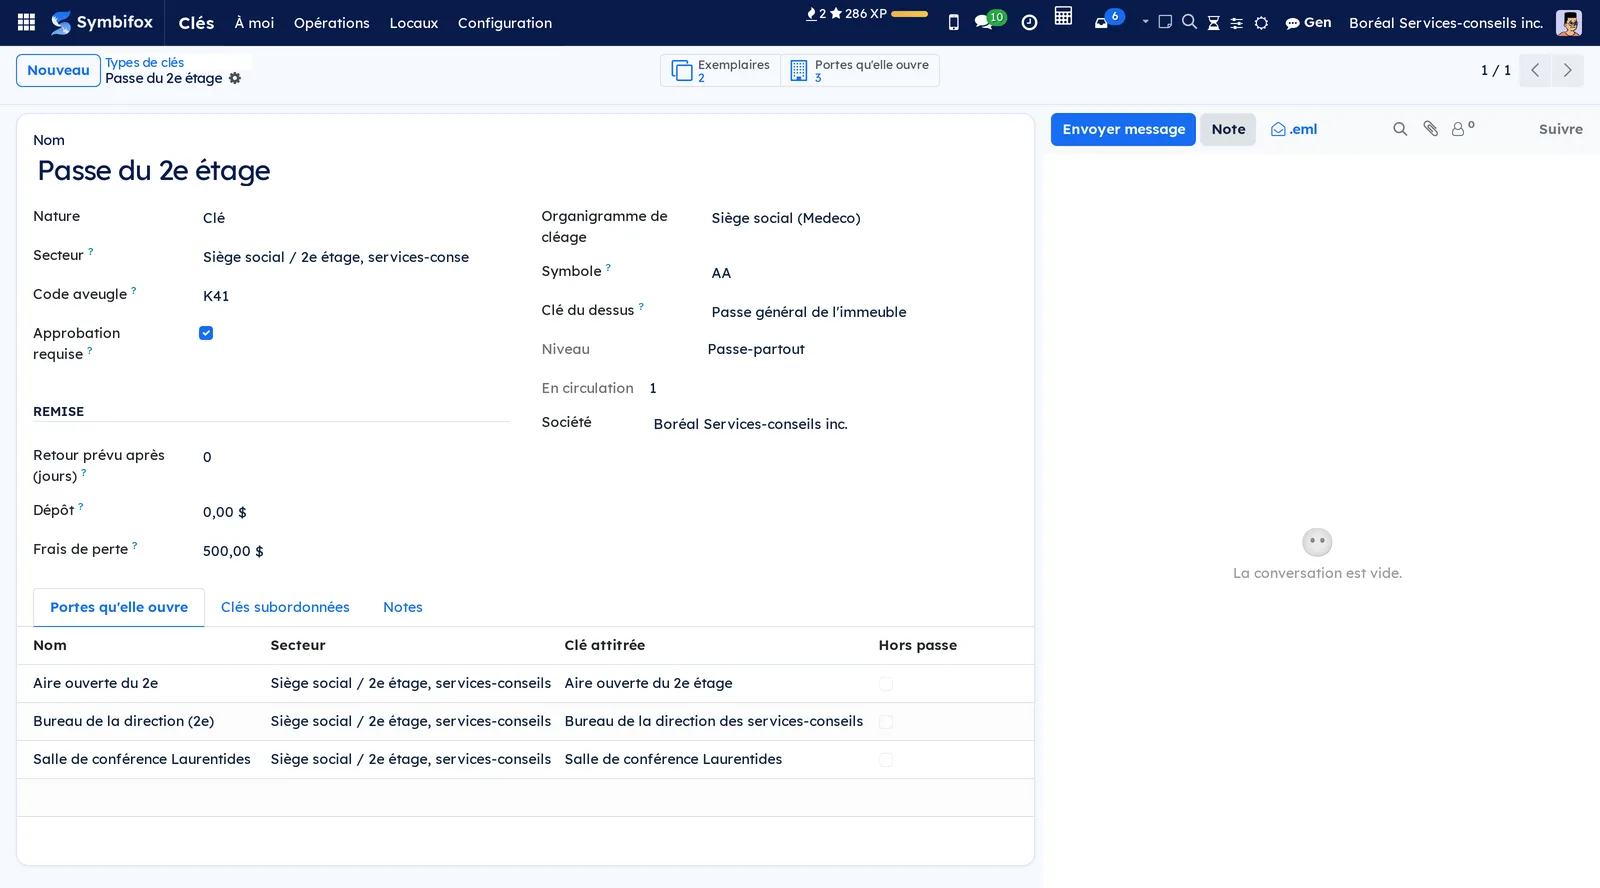The height and width of the screenshot is (888, 1600).
Task: Switch to the Clés subordonnées tab
Action: (x=285, y=607)
